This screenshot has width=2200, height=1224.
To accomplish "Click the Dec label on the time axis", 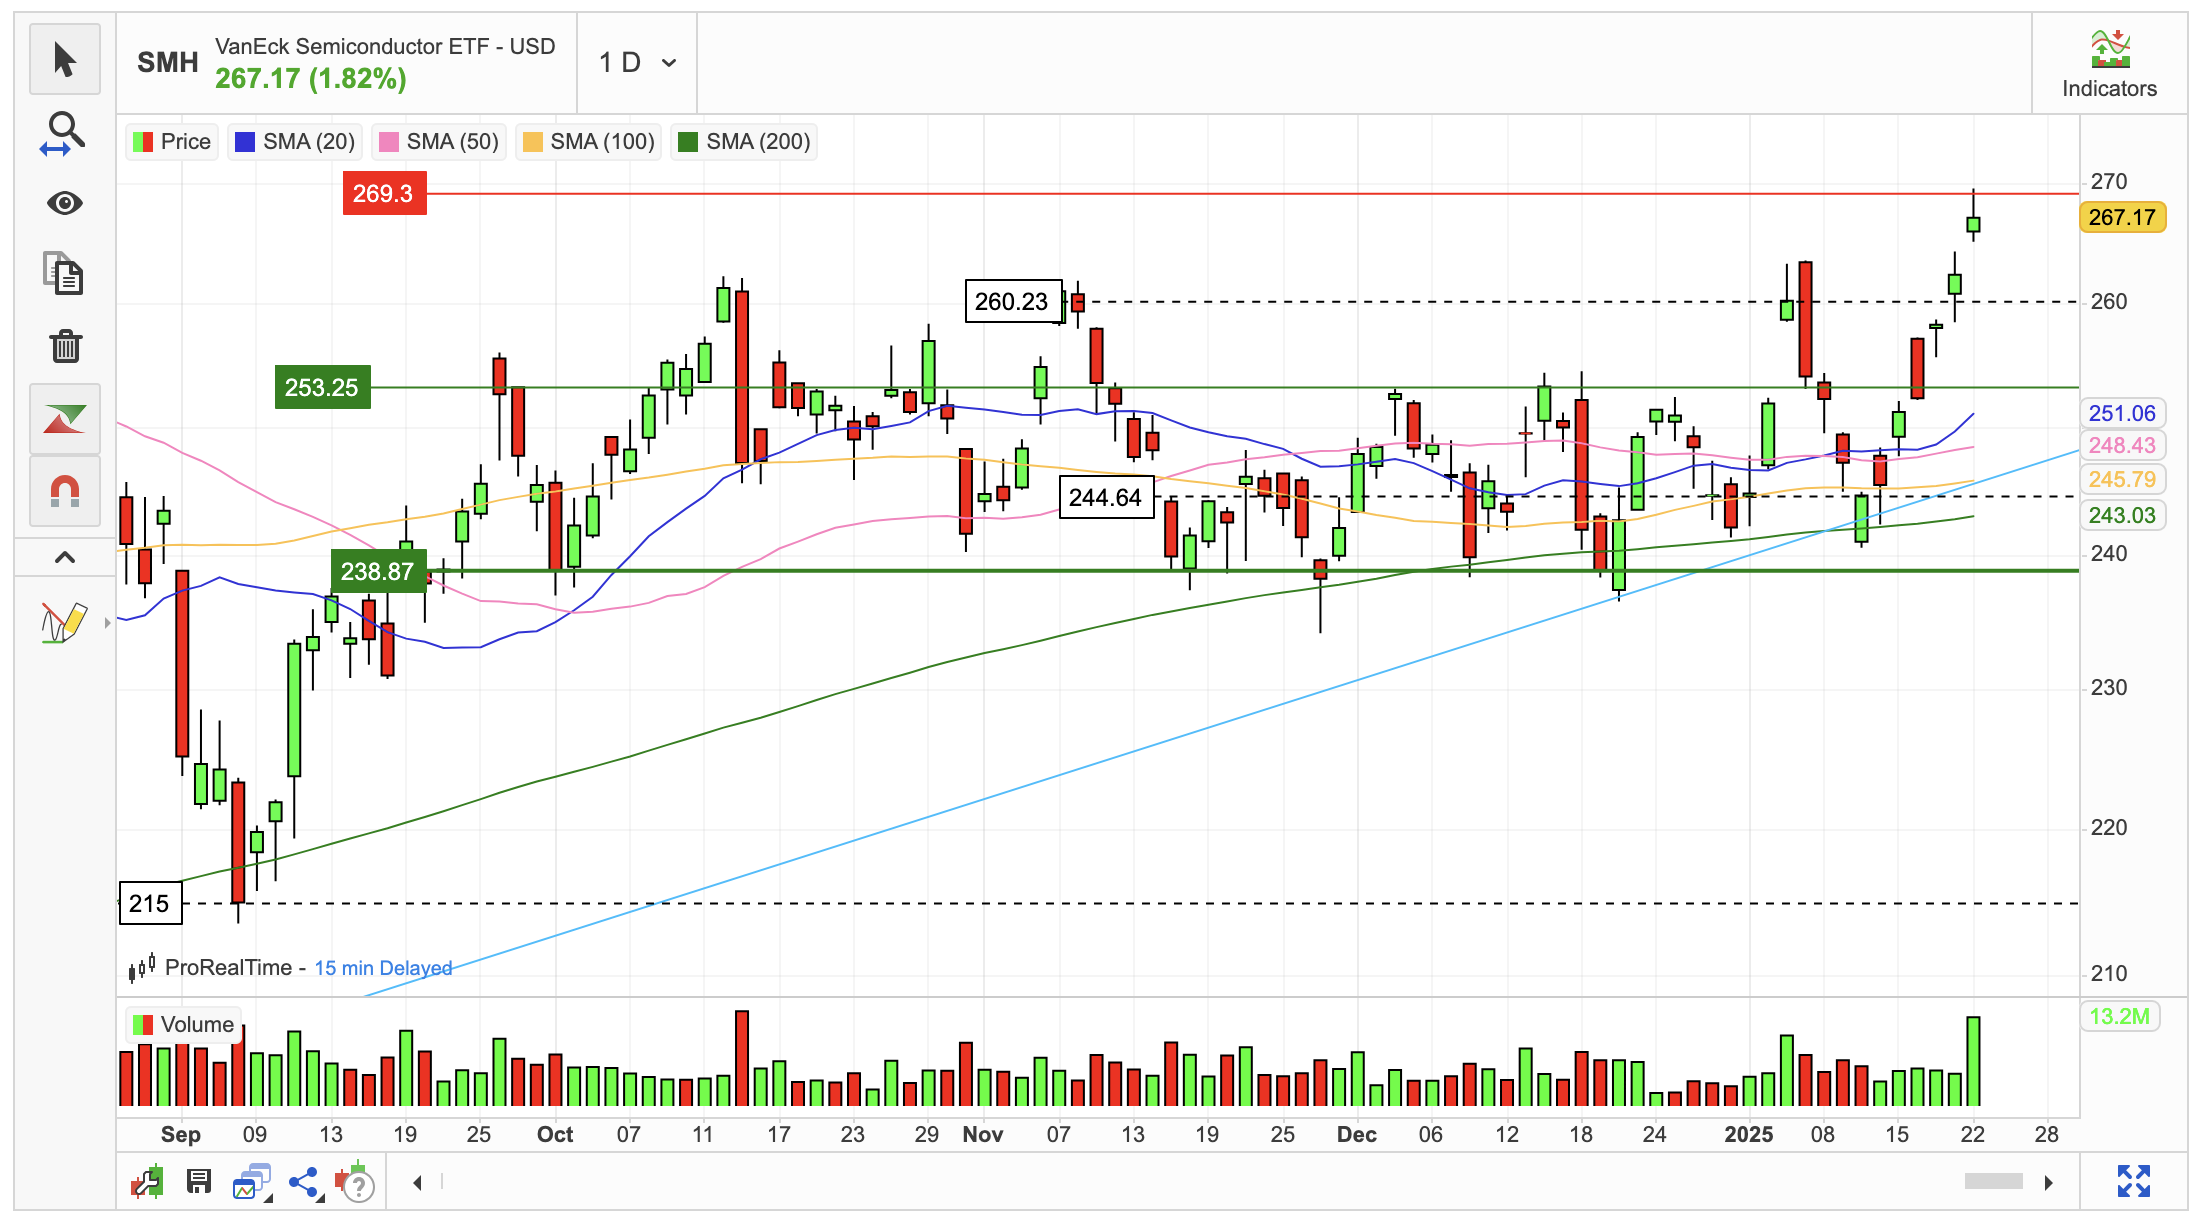I will [x=1357, y=1135].
